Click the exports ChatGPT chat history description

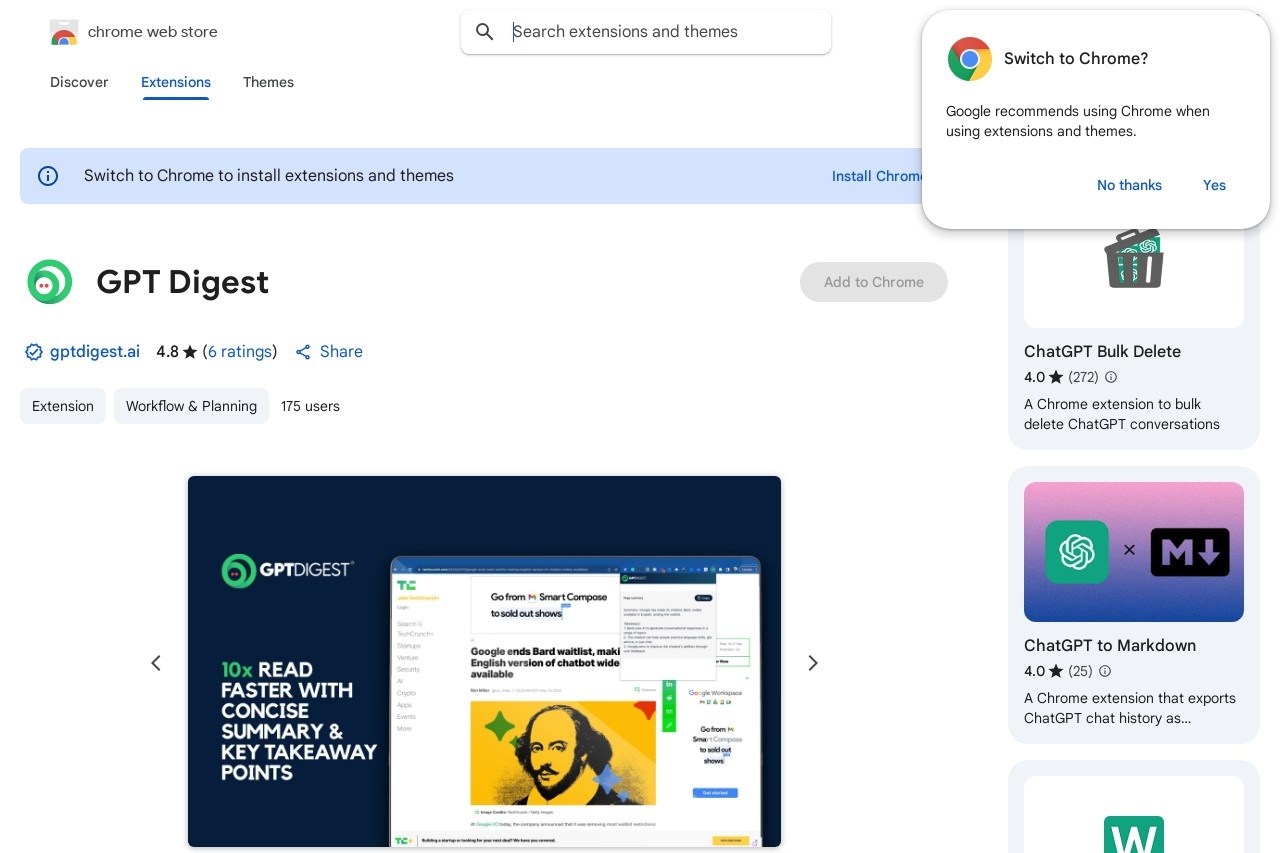pyautogui.click(x=1130, y=708)
